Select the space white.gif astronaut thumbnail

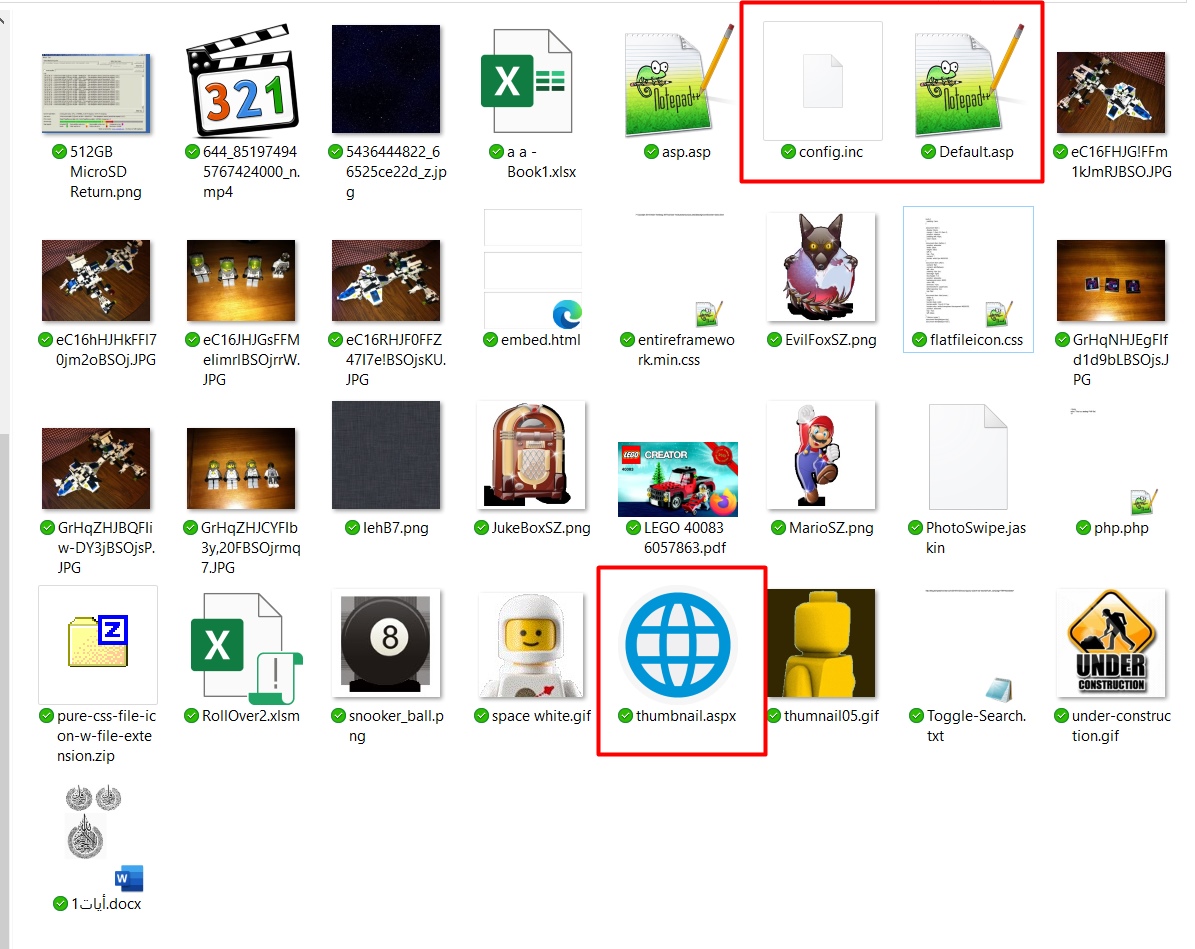point(531,644)
